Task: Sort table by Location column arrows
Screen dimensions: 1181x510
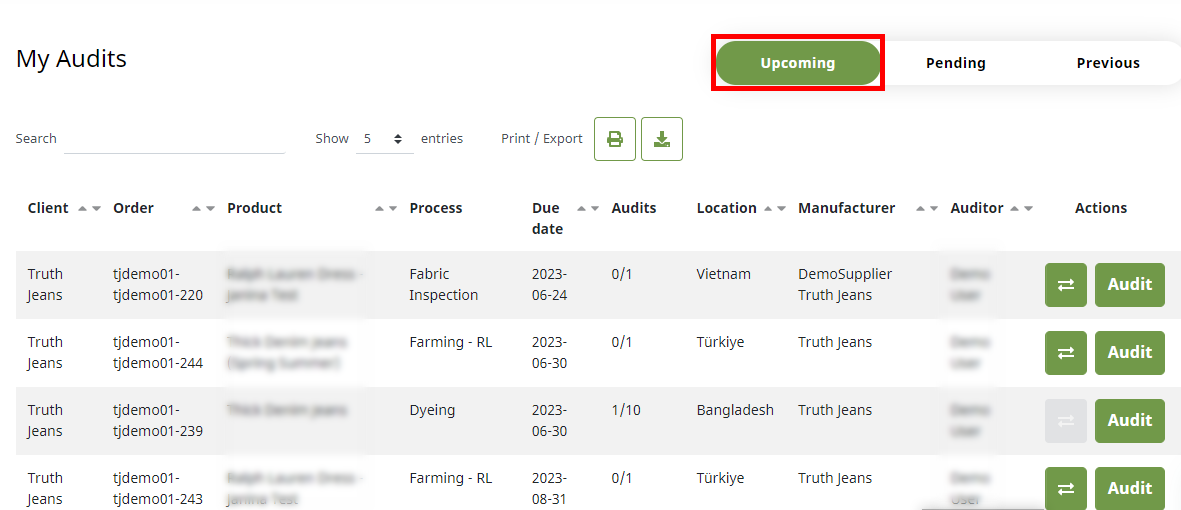Action: (x=774, y=208)
